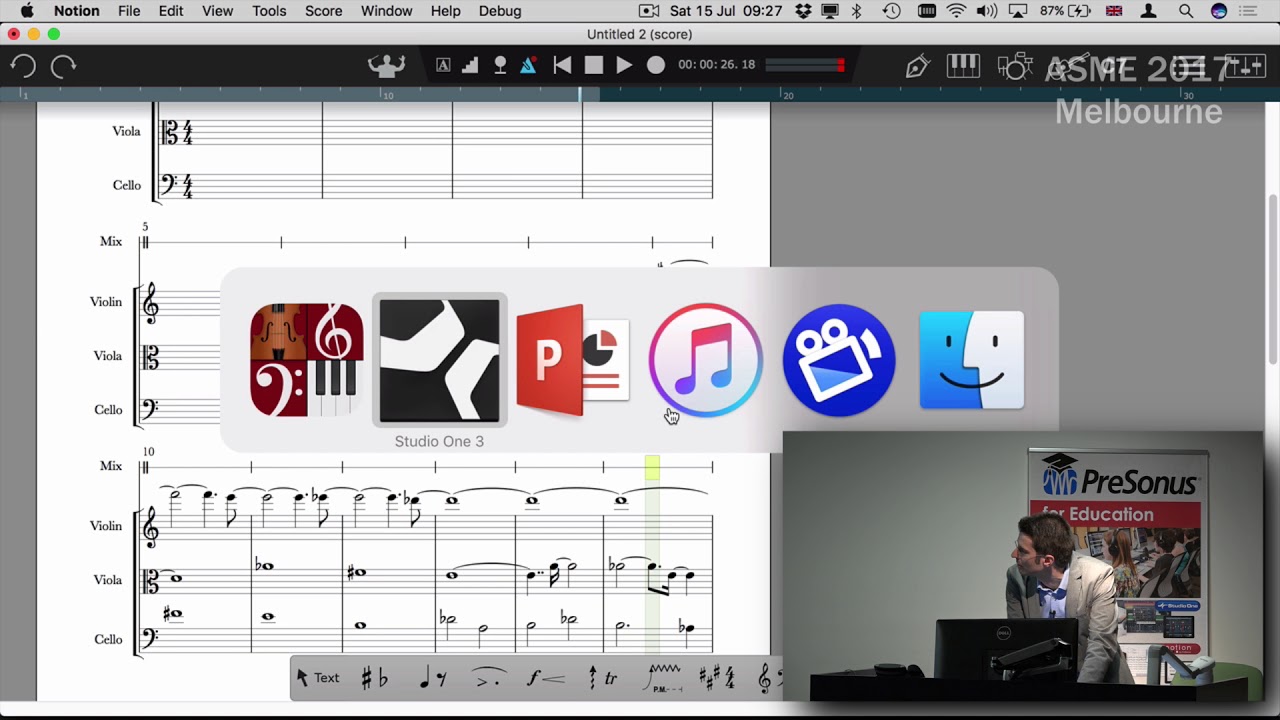Select Studio One 3 in app switcher

(x=439, y=361)
